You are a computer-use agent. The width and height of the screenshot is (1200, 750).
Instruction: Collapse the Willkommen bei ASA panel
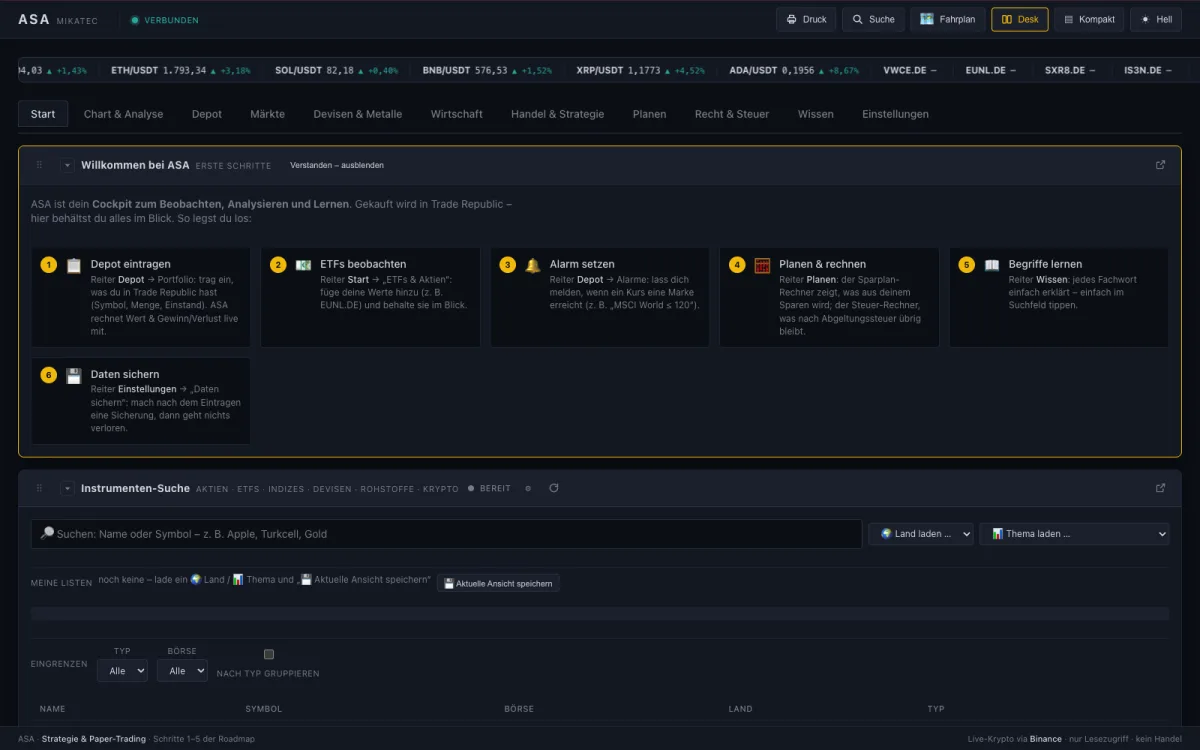[x=67, y=165]
